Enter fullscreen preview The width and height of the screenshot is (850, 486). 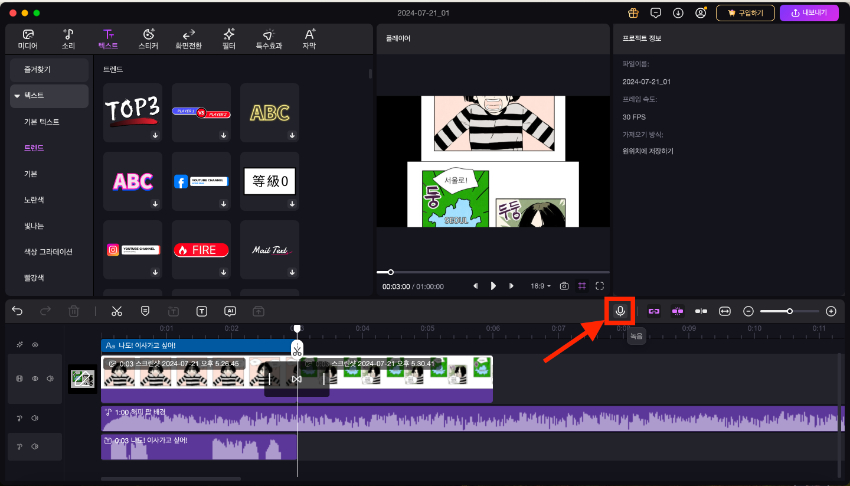click(600, 286)
